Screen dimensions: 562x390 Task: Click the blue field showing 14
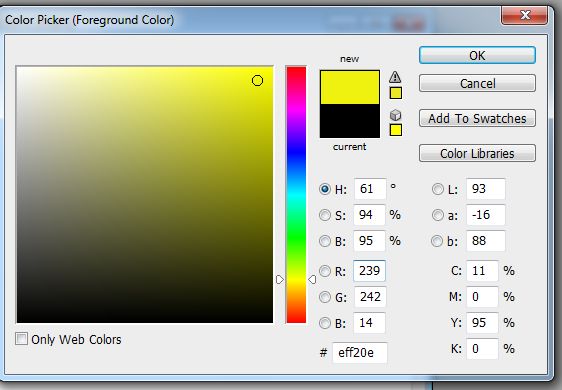(x=369, y=323)
